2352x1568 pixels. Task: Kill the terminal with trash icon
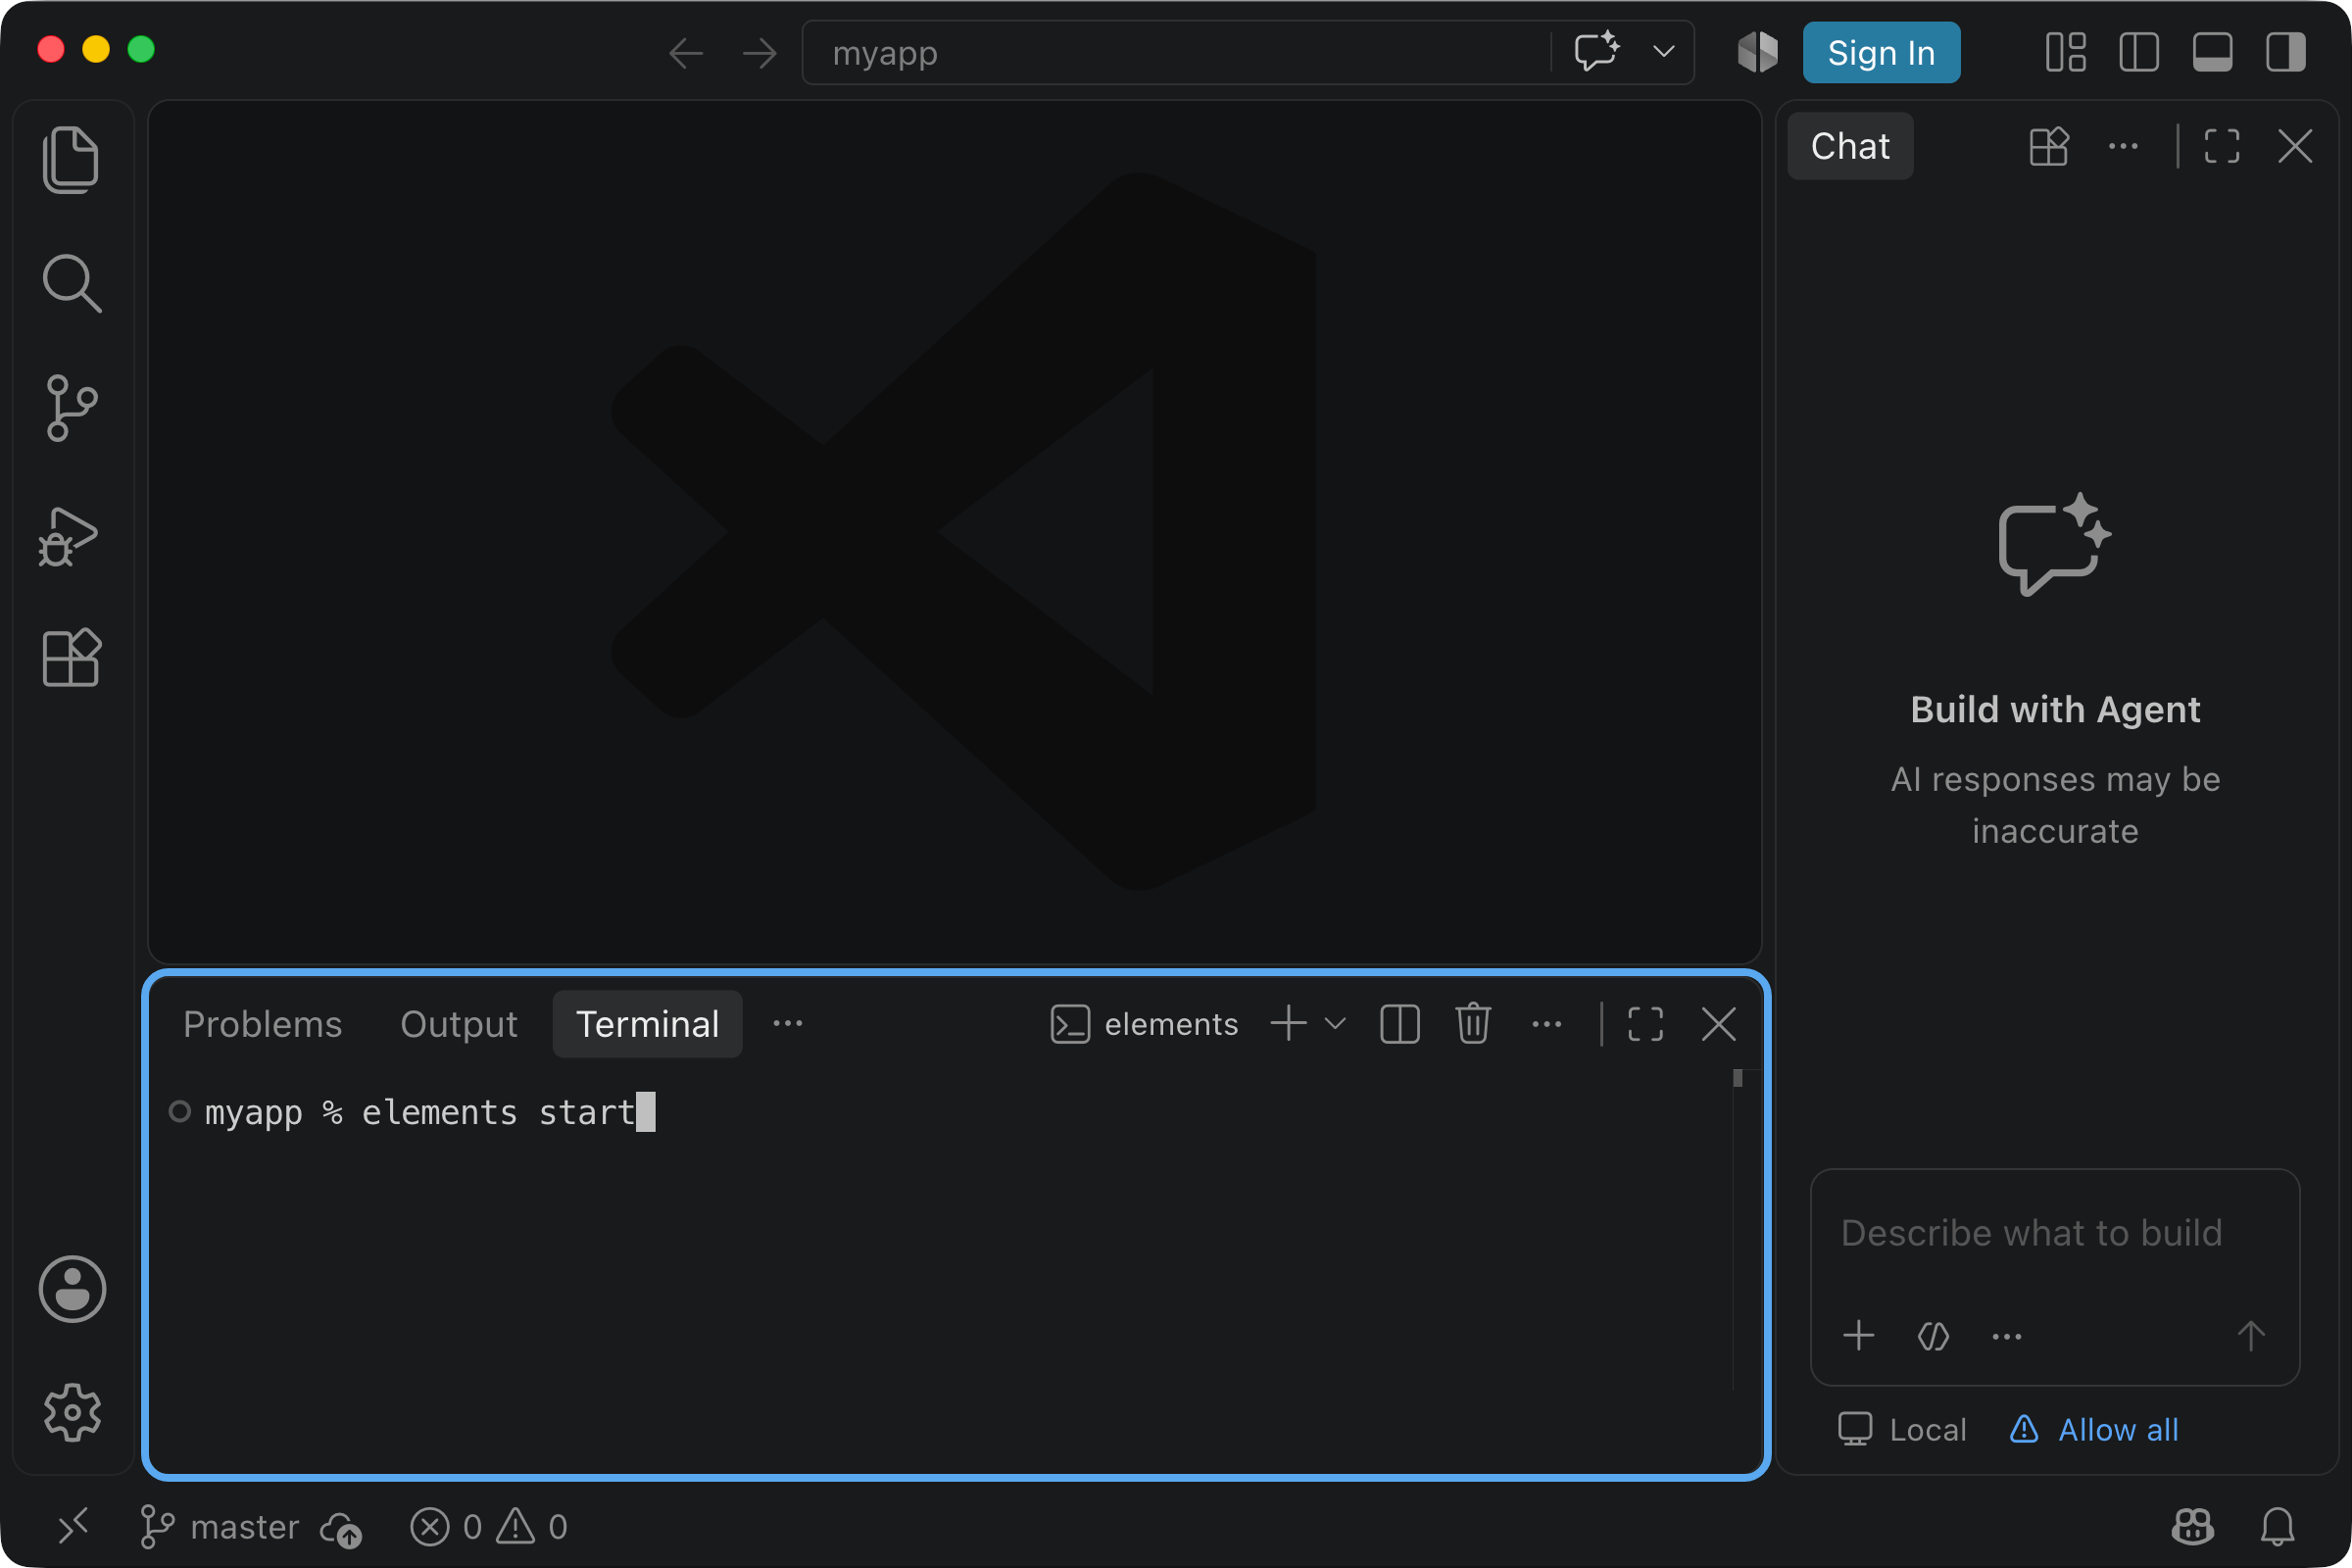tap(1473, 1024)
